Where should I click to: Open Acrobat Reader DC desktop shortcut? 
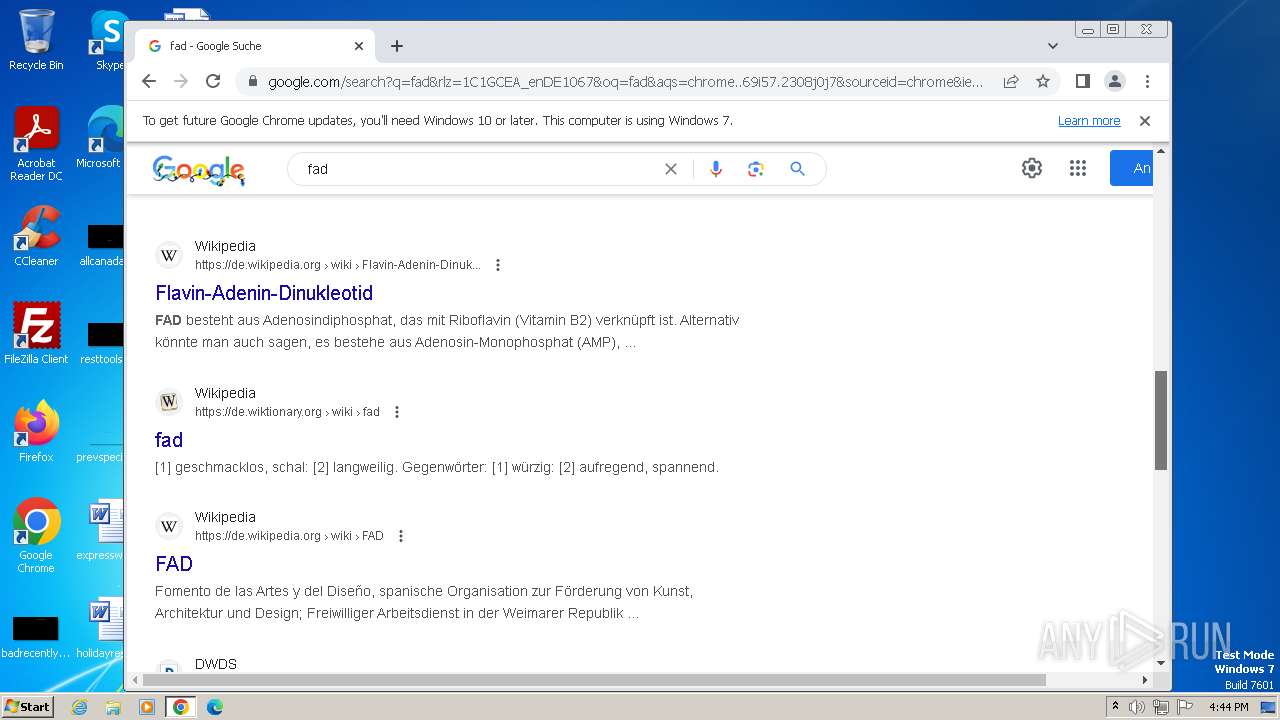[x=36, y=144]
